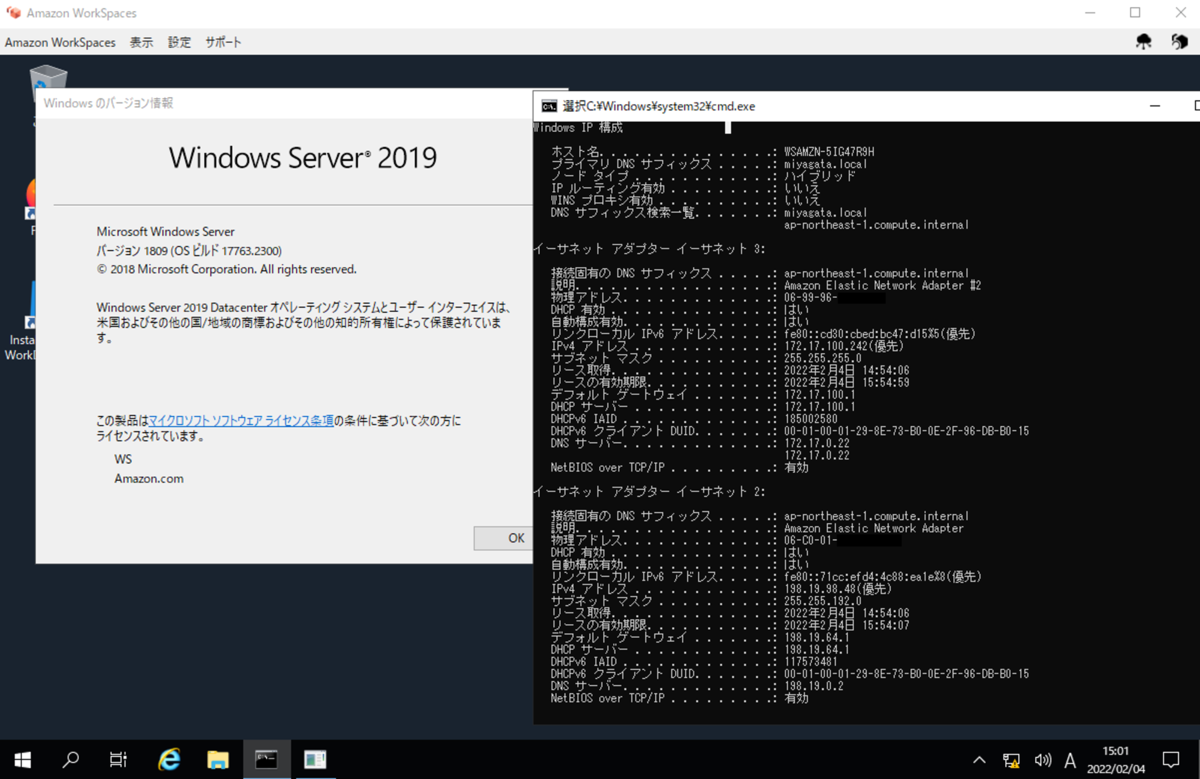The width and height of the screenshot is (1200, 779).
Task: Switch to the cmd.exe taskbar icon
Action: (266, 759)
